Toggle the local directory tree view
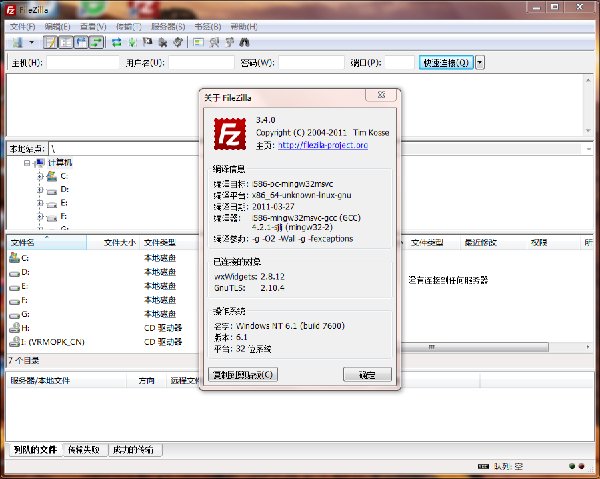 (x=66, y=42)
